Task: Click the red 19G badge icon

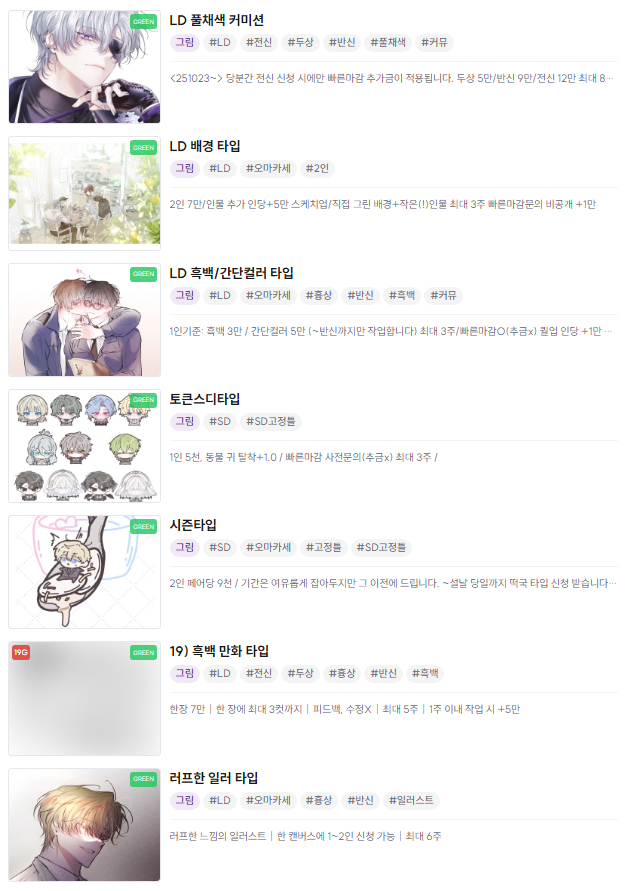Action: click(21, 652)
